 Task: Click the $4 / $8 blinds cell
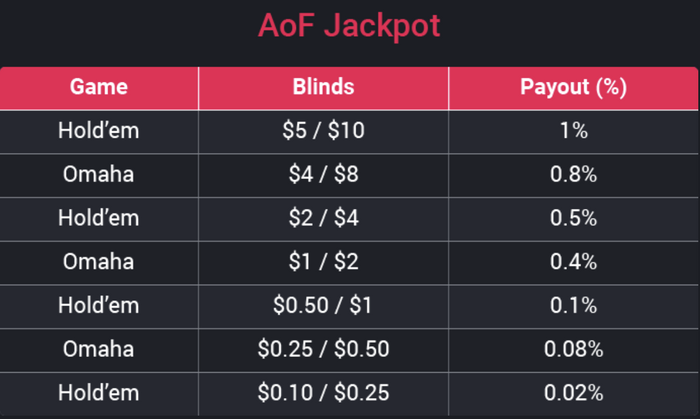(x=323, y=175)
